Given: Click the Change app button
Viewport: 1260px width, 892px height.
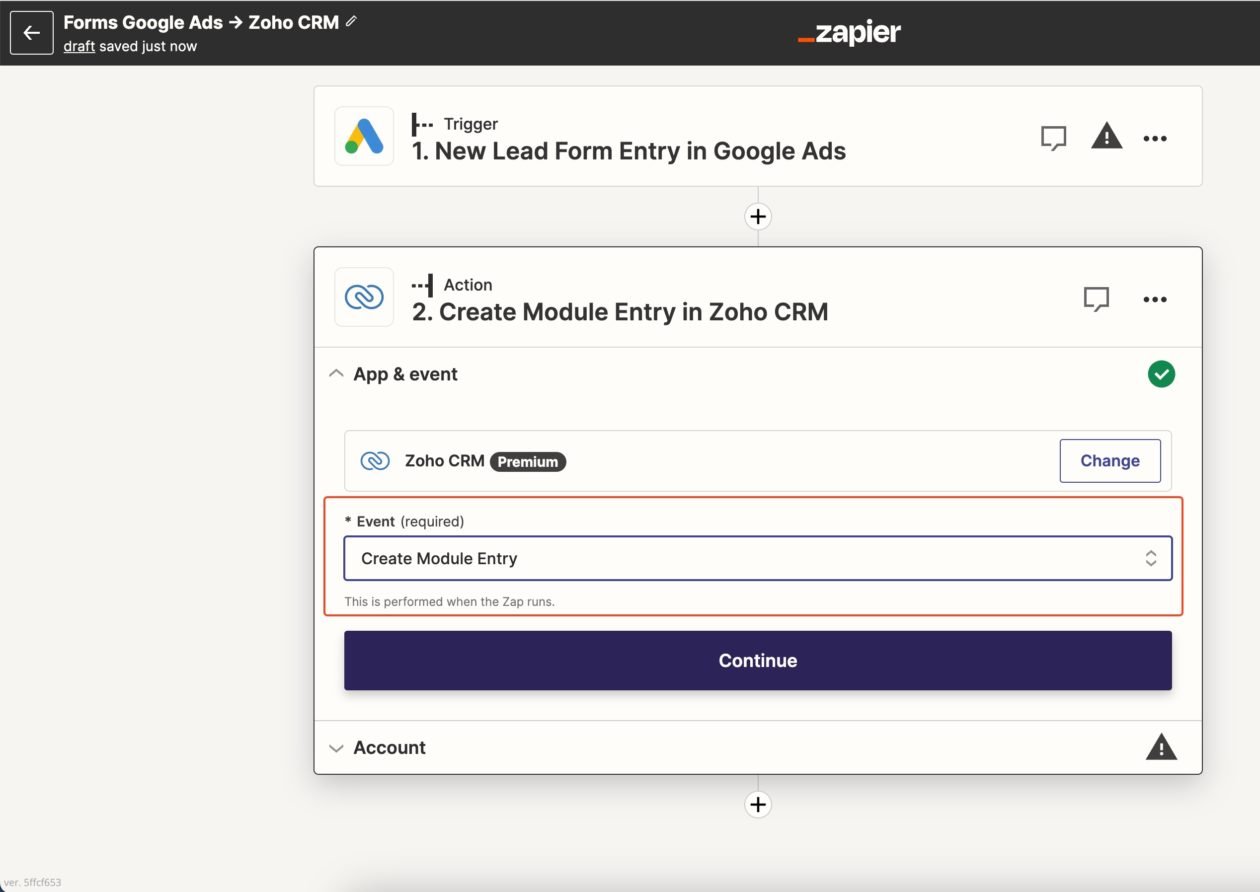Looking at the screenshot, I should tap(1109, 461).
